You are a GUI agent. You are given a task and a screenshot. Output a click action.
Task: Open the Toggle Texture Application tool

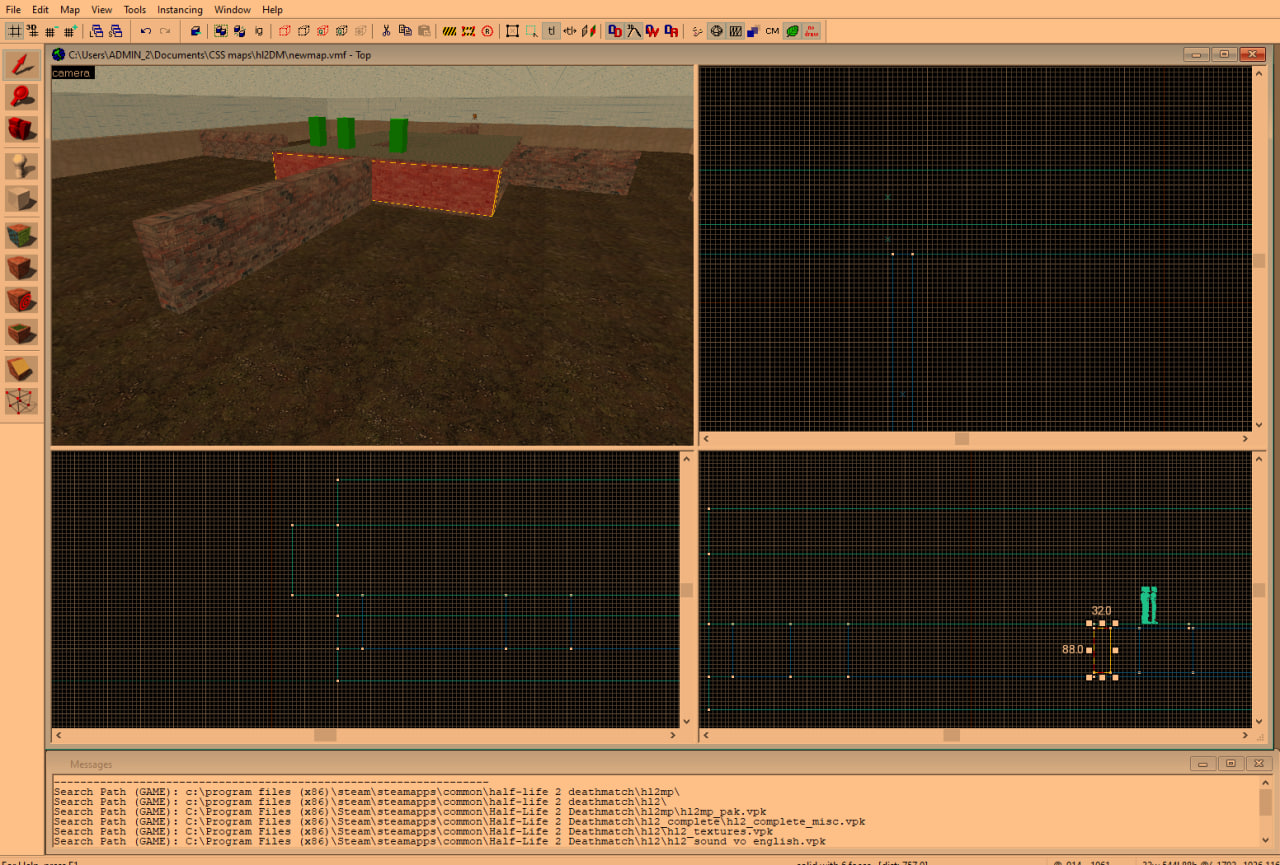click(x=21, y=235)
